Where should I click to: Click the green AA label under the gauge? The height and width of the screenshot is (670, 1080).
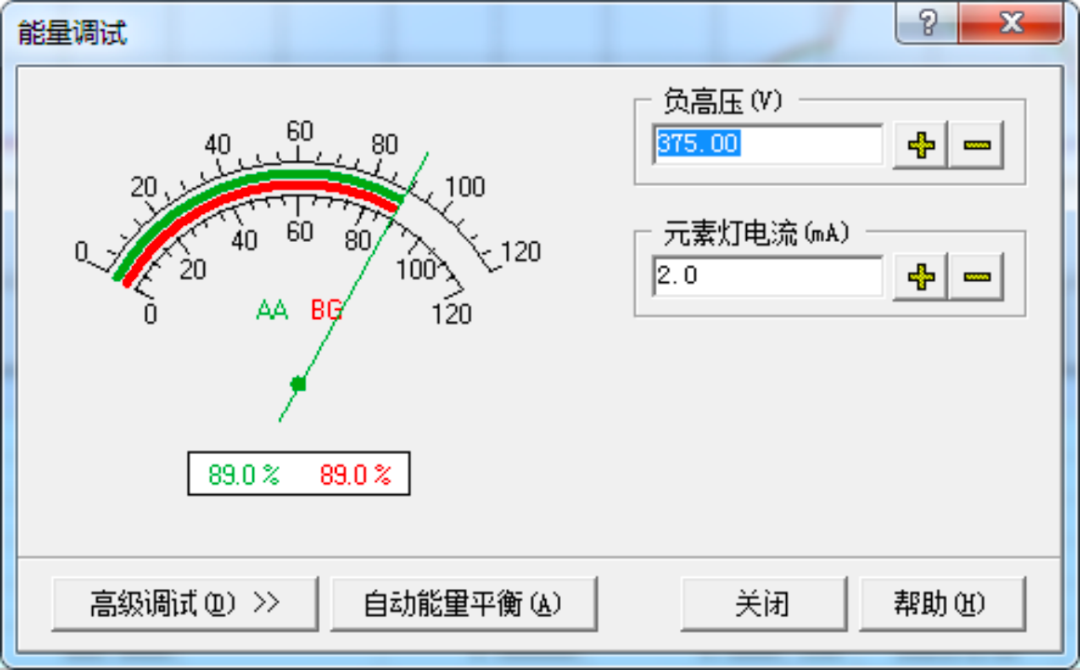(270, 309)
